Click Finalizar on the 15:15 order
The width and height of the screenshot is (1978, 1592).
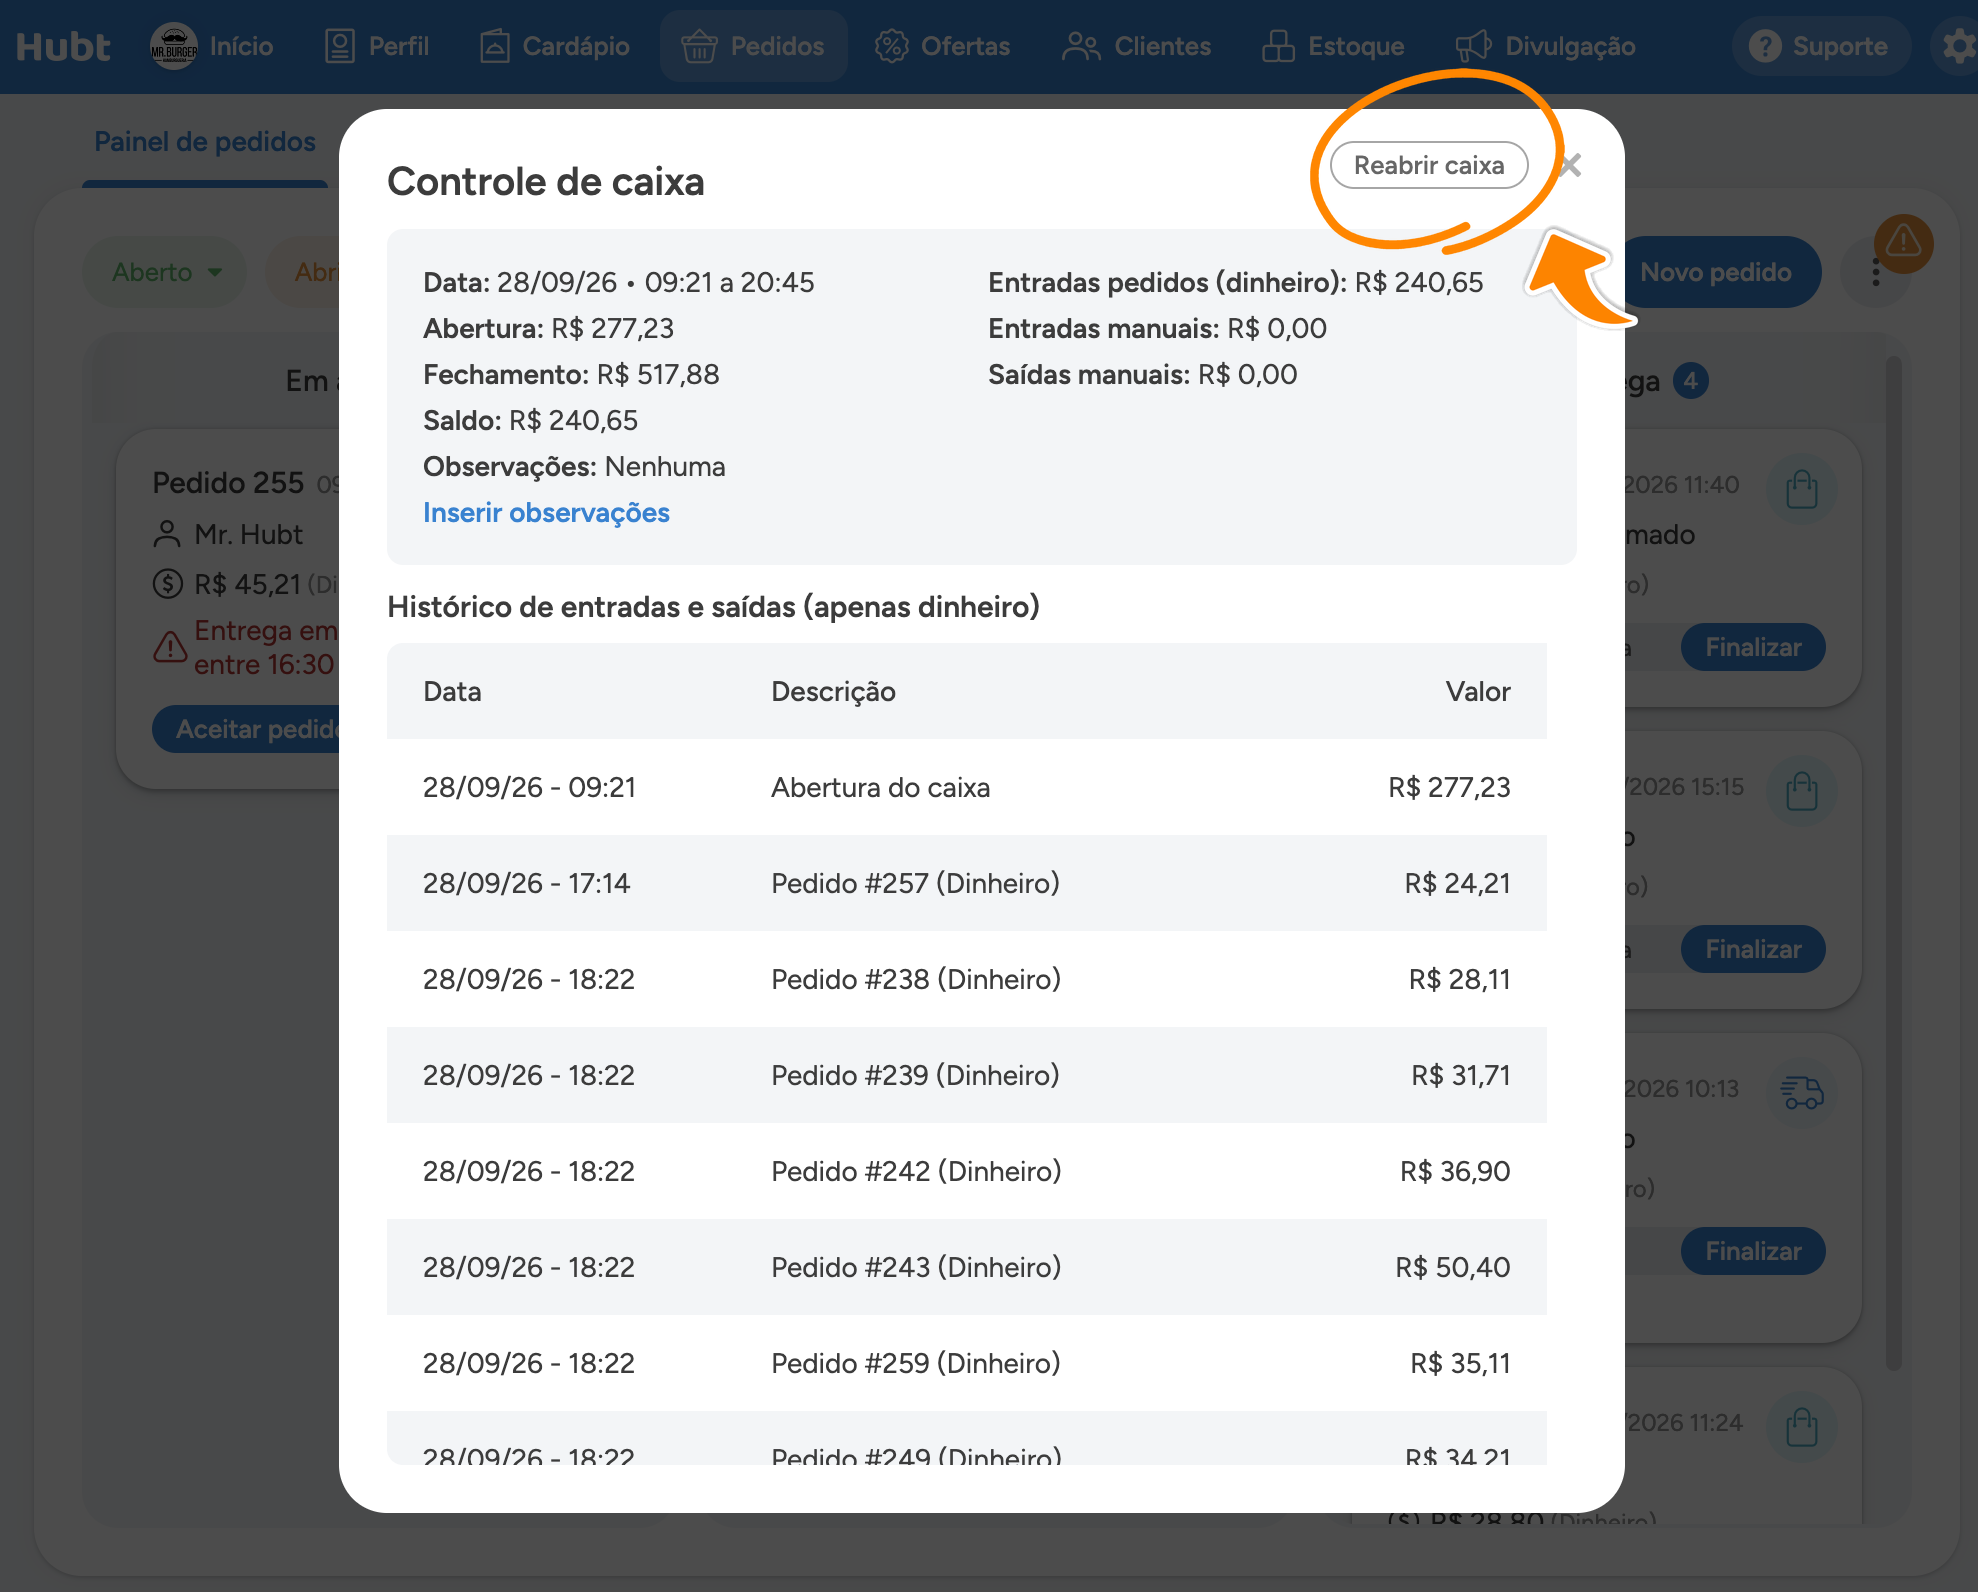[x=1753, y=949]
